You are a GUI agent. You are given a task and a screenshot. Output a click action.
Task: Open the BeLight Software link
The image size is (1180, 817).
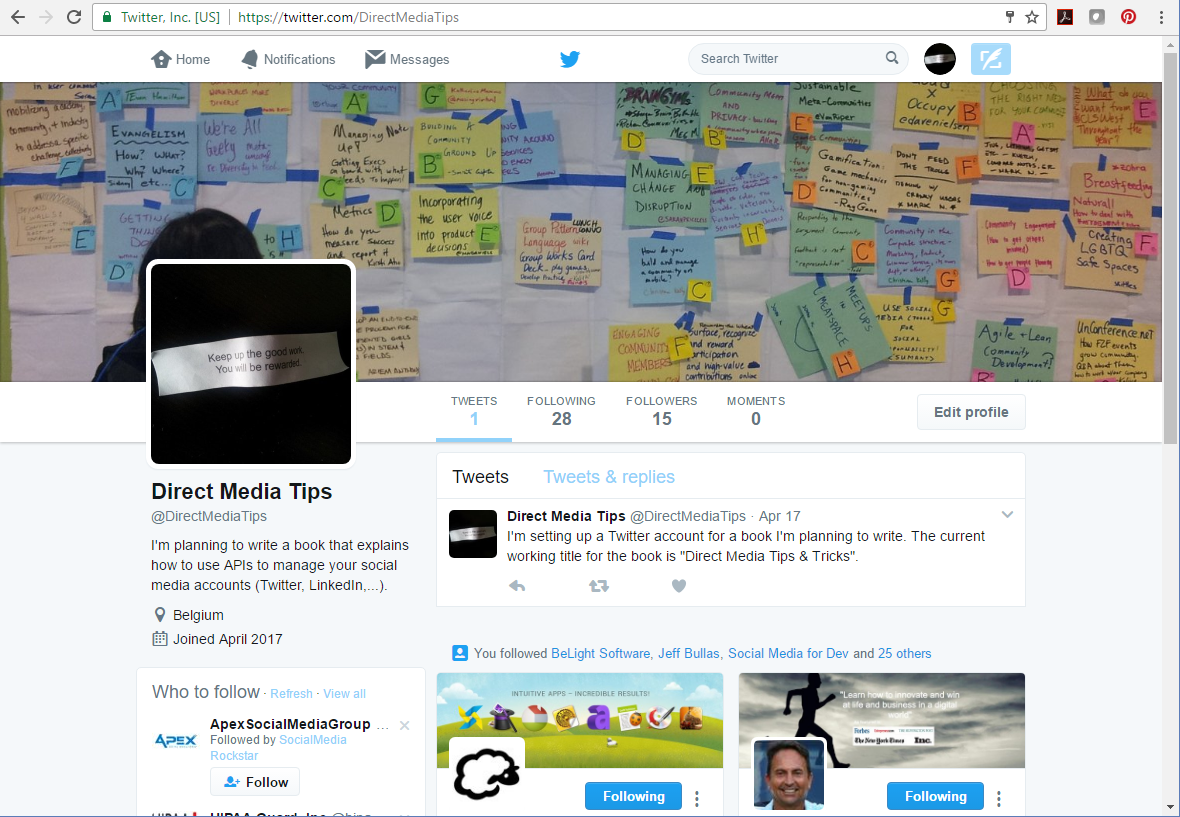601,653
